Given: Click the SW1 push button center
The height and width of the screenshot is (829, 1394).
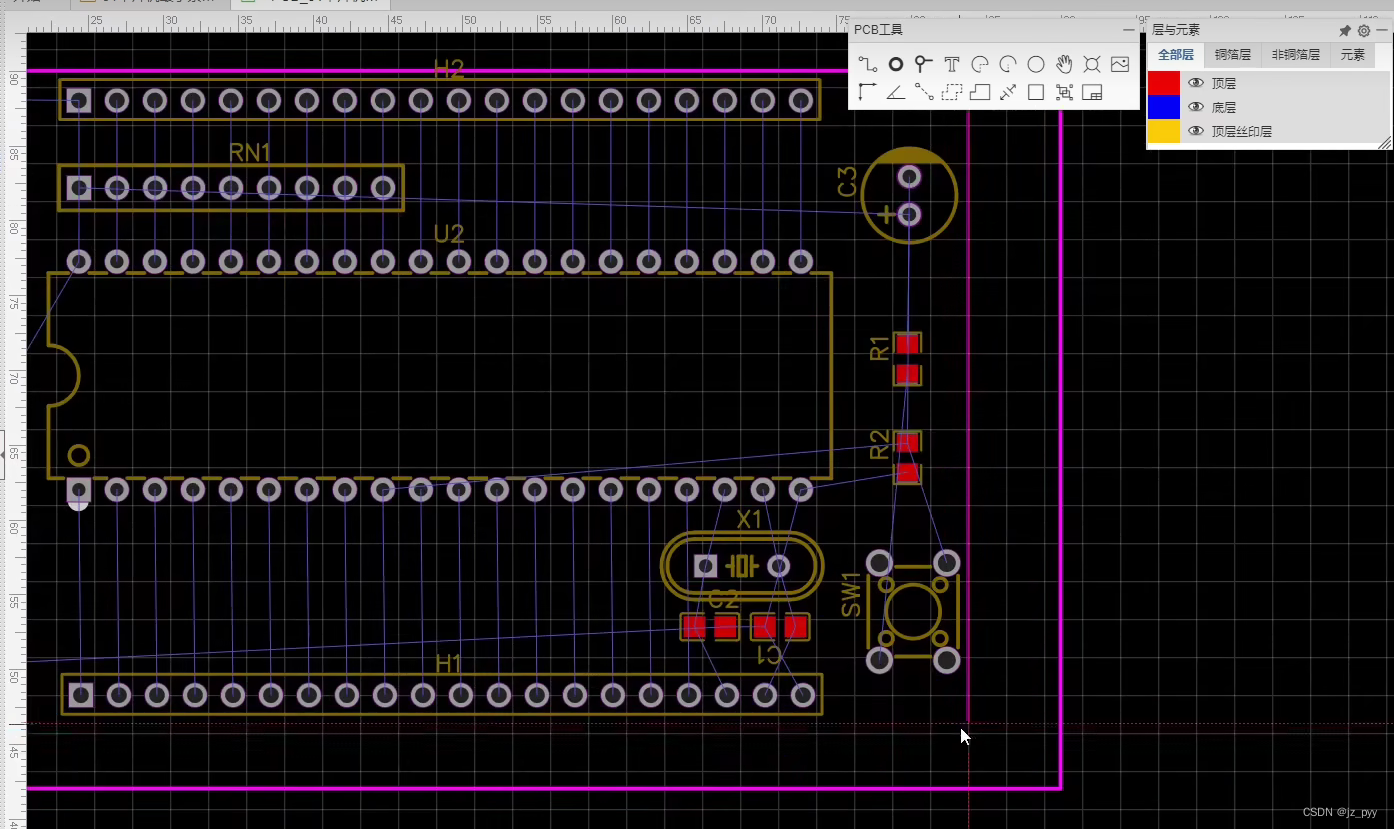Looking at the screenshot, I should [x=912, y=611].
